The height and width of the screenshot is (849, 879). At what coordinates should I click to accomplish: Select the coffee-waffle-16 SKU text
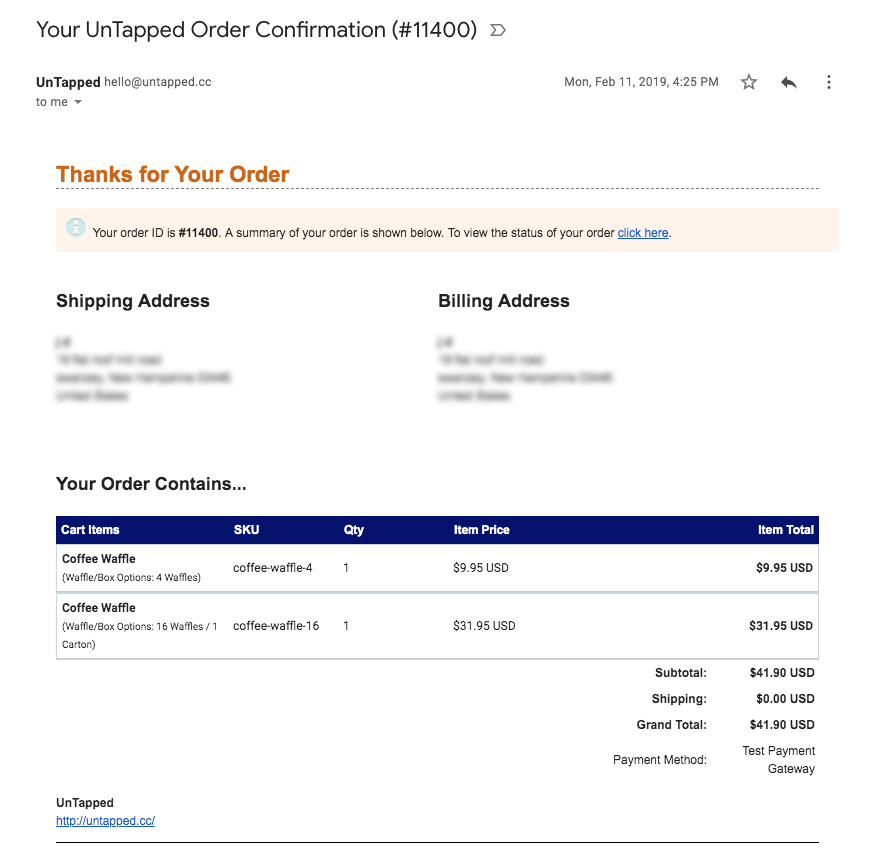[276, 626]
